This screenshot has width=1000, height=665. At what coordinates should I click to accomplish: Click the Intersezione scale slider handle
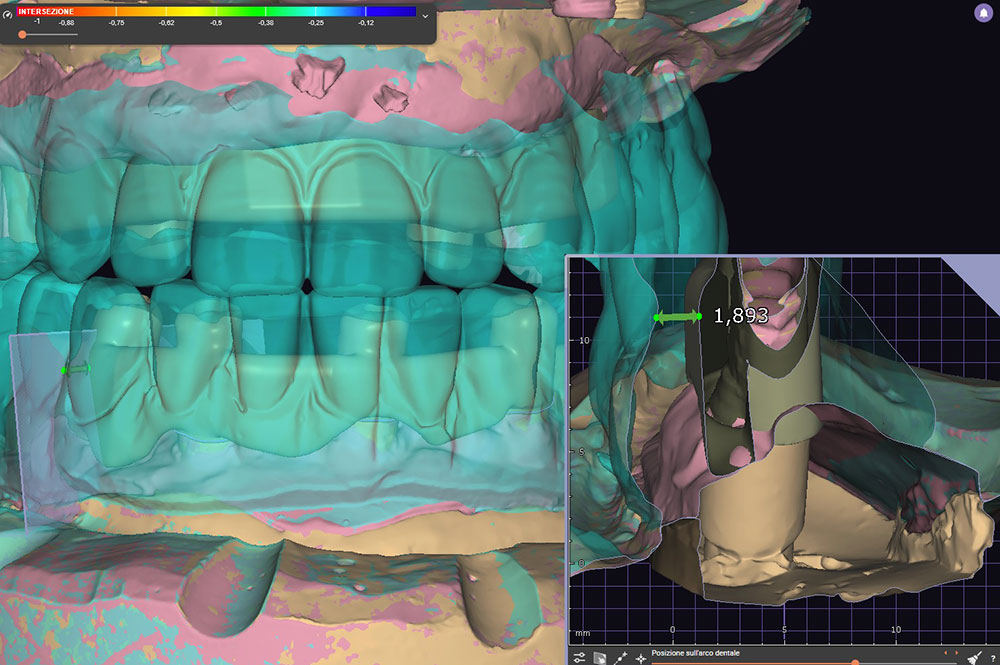coord(22,35)
